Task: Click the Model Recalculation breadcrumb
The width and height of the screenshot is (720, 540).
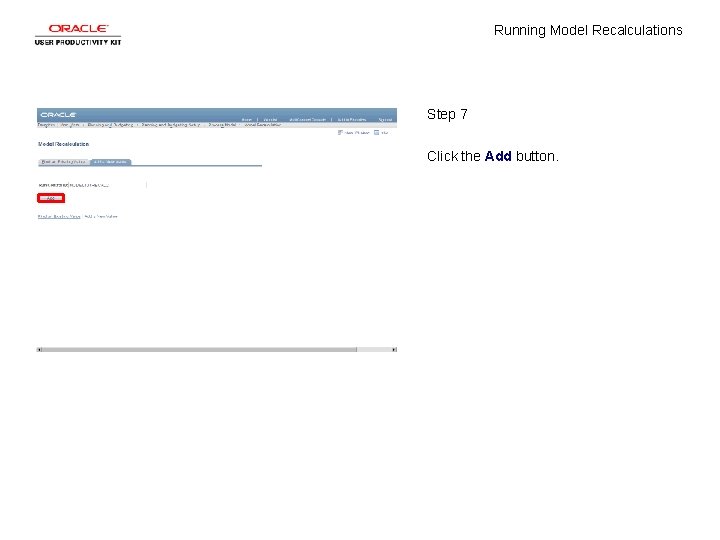Action: coord(262,125)
